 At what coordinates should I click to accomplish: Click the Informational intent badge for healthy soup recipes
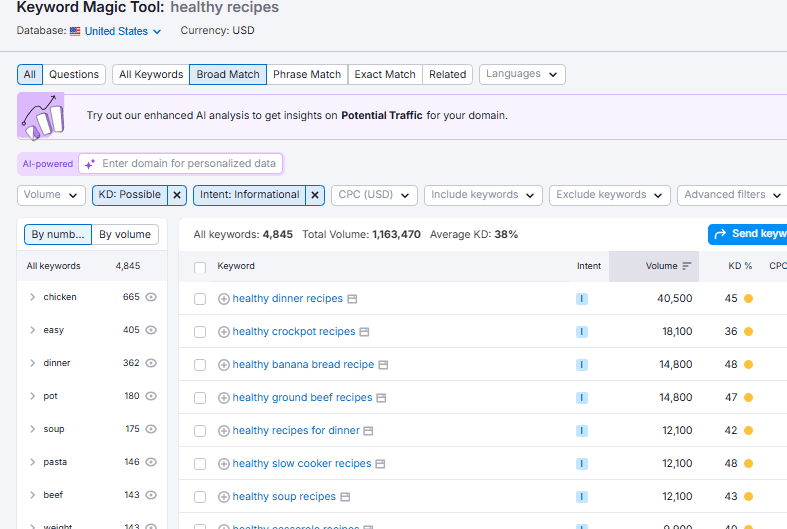click(x=582, y=497)
